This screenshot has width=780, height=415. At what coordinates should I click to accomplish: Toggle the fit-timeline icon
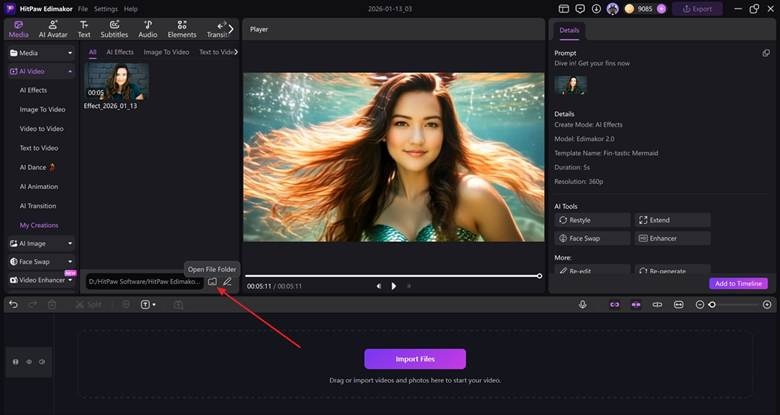click(x=679, y=305)
